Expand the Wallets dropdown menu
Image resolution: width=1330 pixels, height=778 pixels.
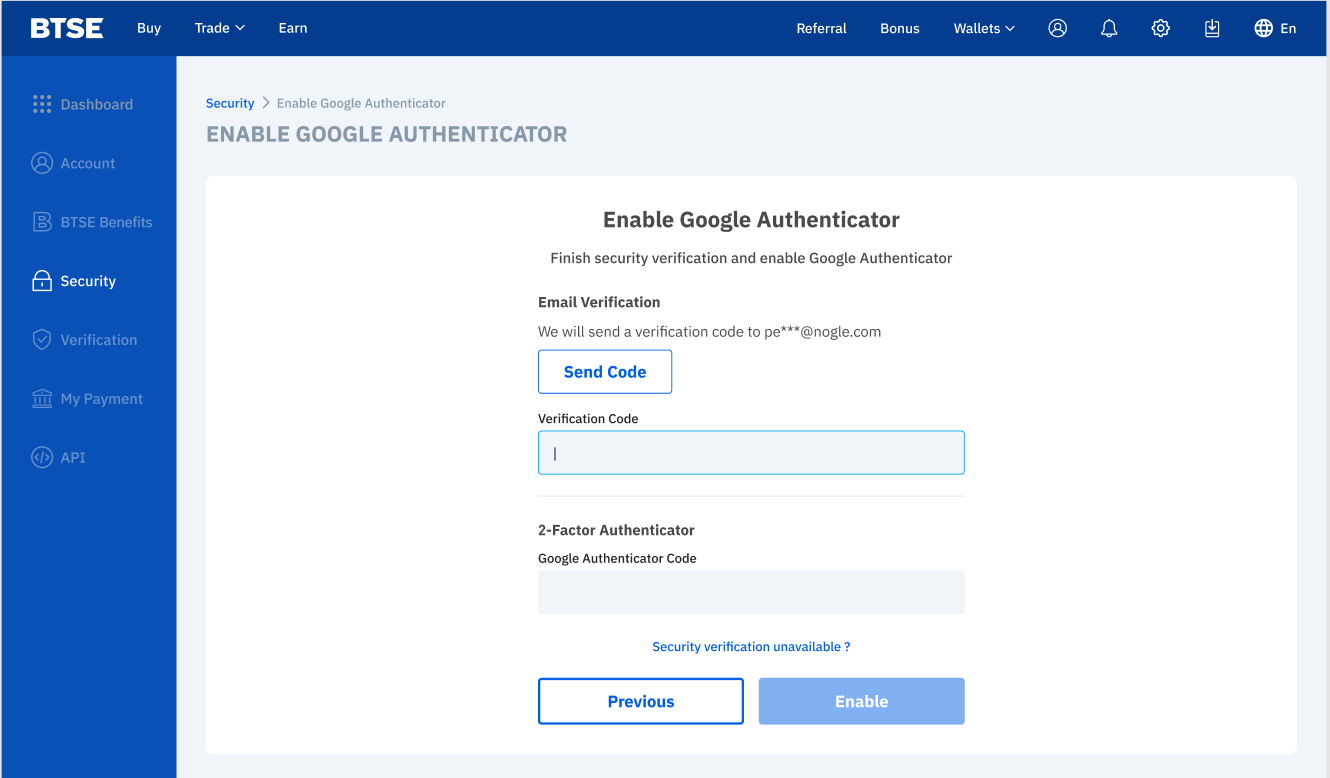984,28
